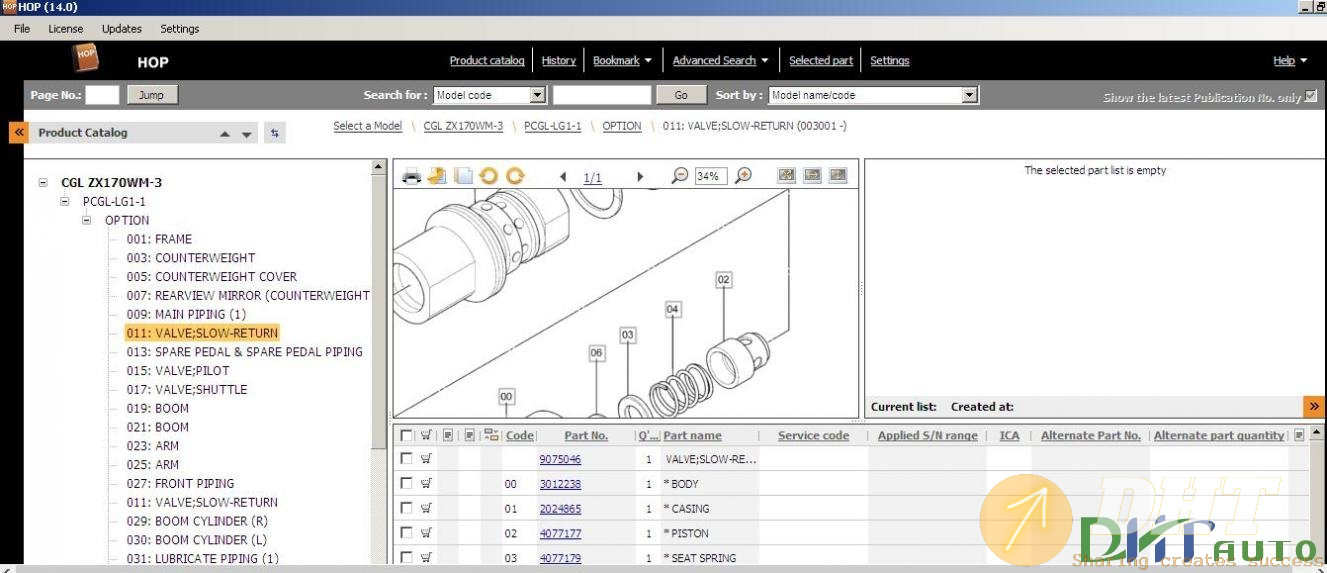
Task: Click the 34% zoom value field
Action: click(x=710, y=176)
